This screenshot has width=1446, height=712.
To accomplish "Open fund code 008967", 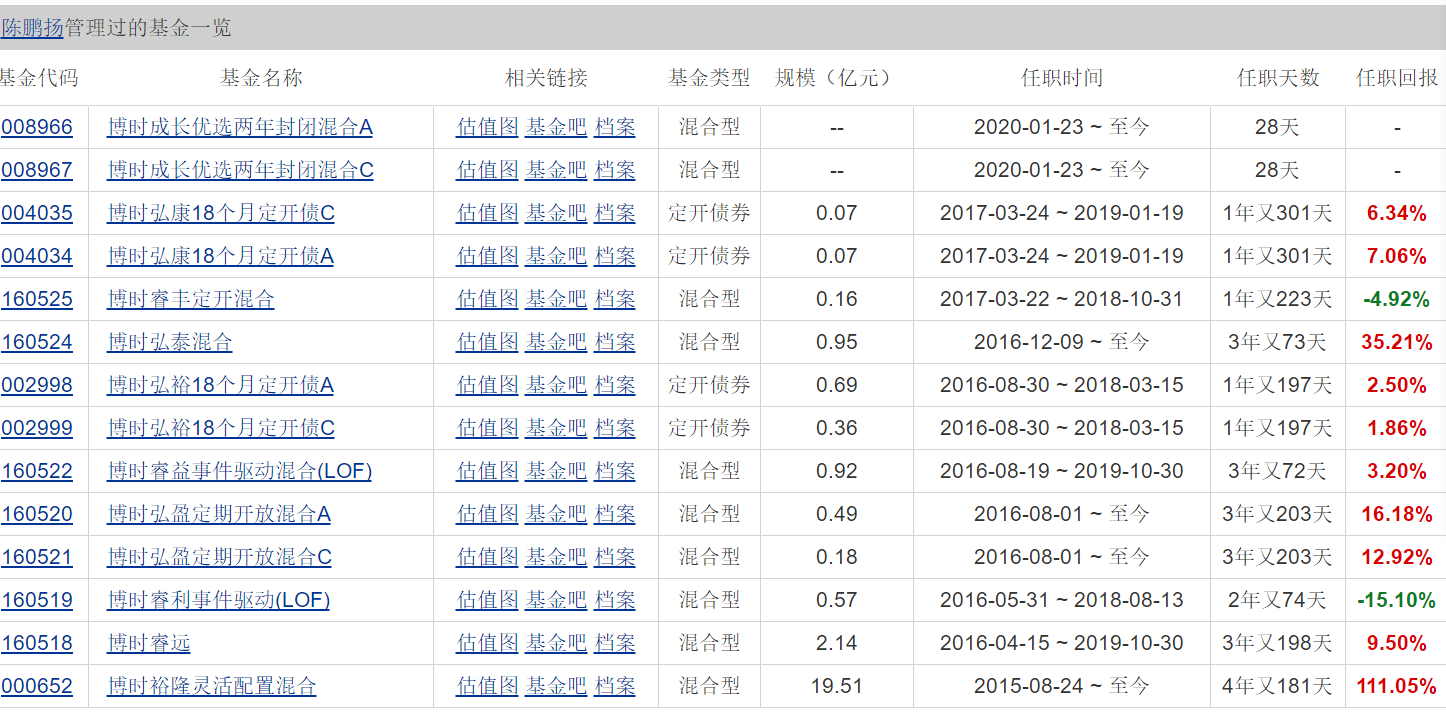I will coord(37,170).
